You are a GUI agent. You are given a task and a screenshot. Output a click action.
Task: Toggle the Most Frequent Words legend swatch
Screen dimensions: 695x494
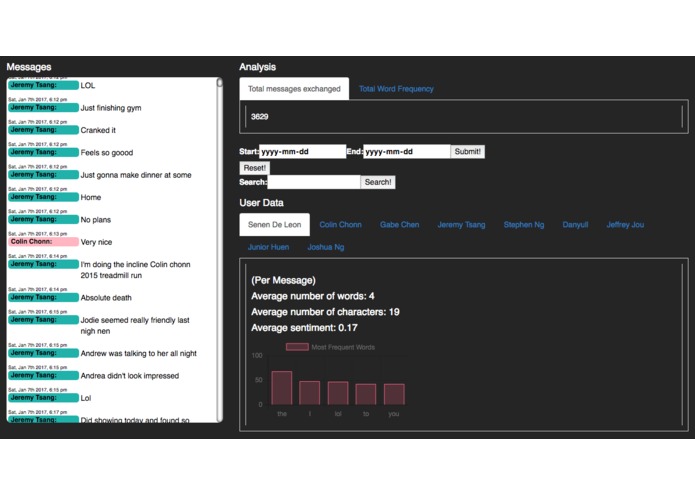click(x=297, y=347)
